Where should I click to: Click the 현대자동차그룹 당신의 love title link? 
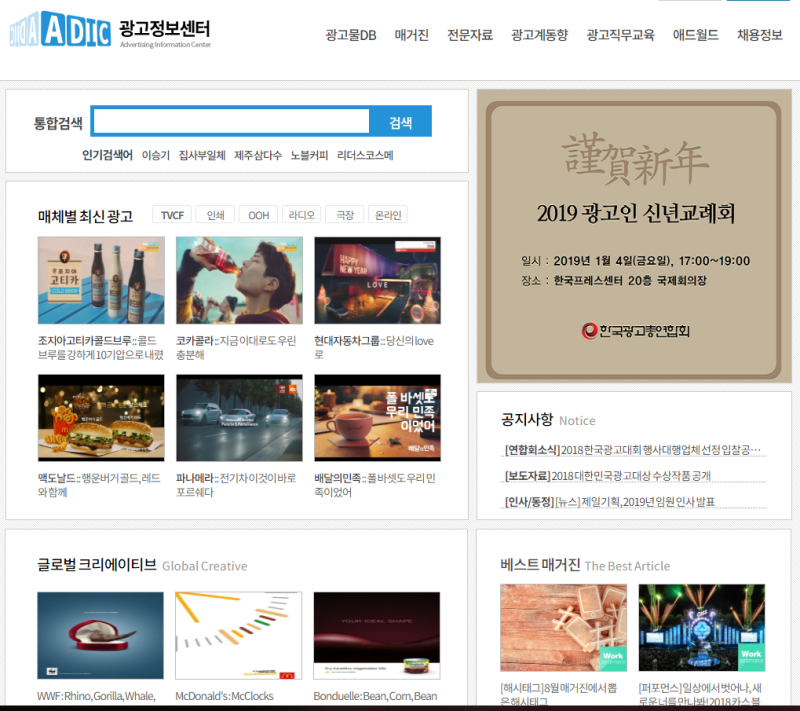pos(374,347)
